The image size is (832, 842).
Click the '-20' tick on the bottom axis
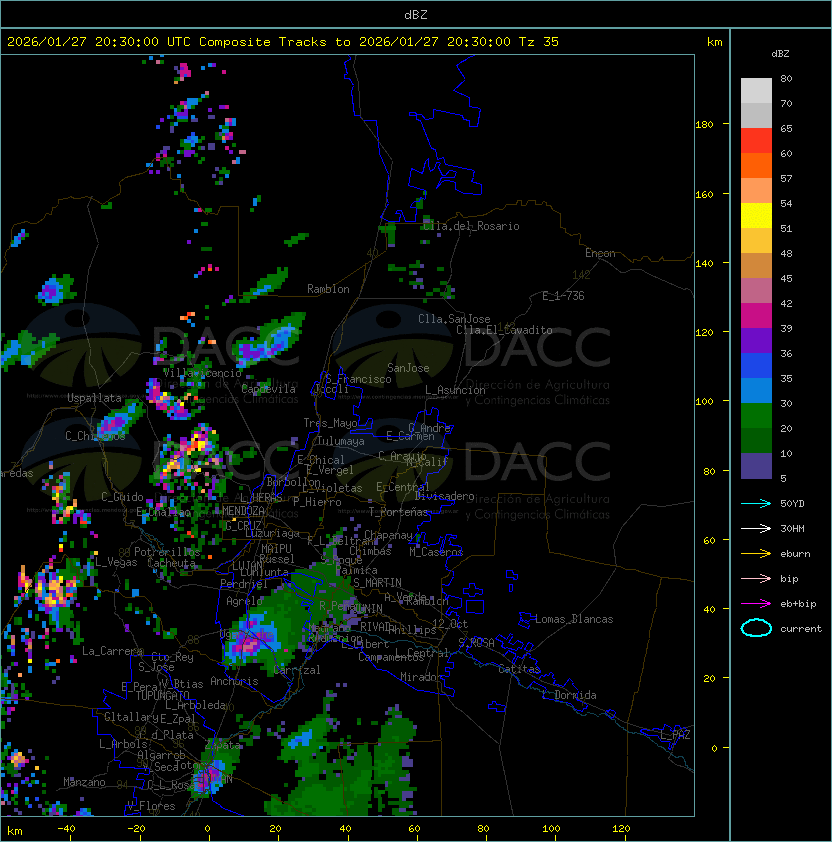point(136,829)
